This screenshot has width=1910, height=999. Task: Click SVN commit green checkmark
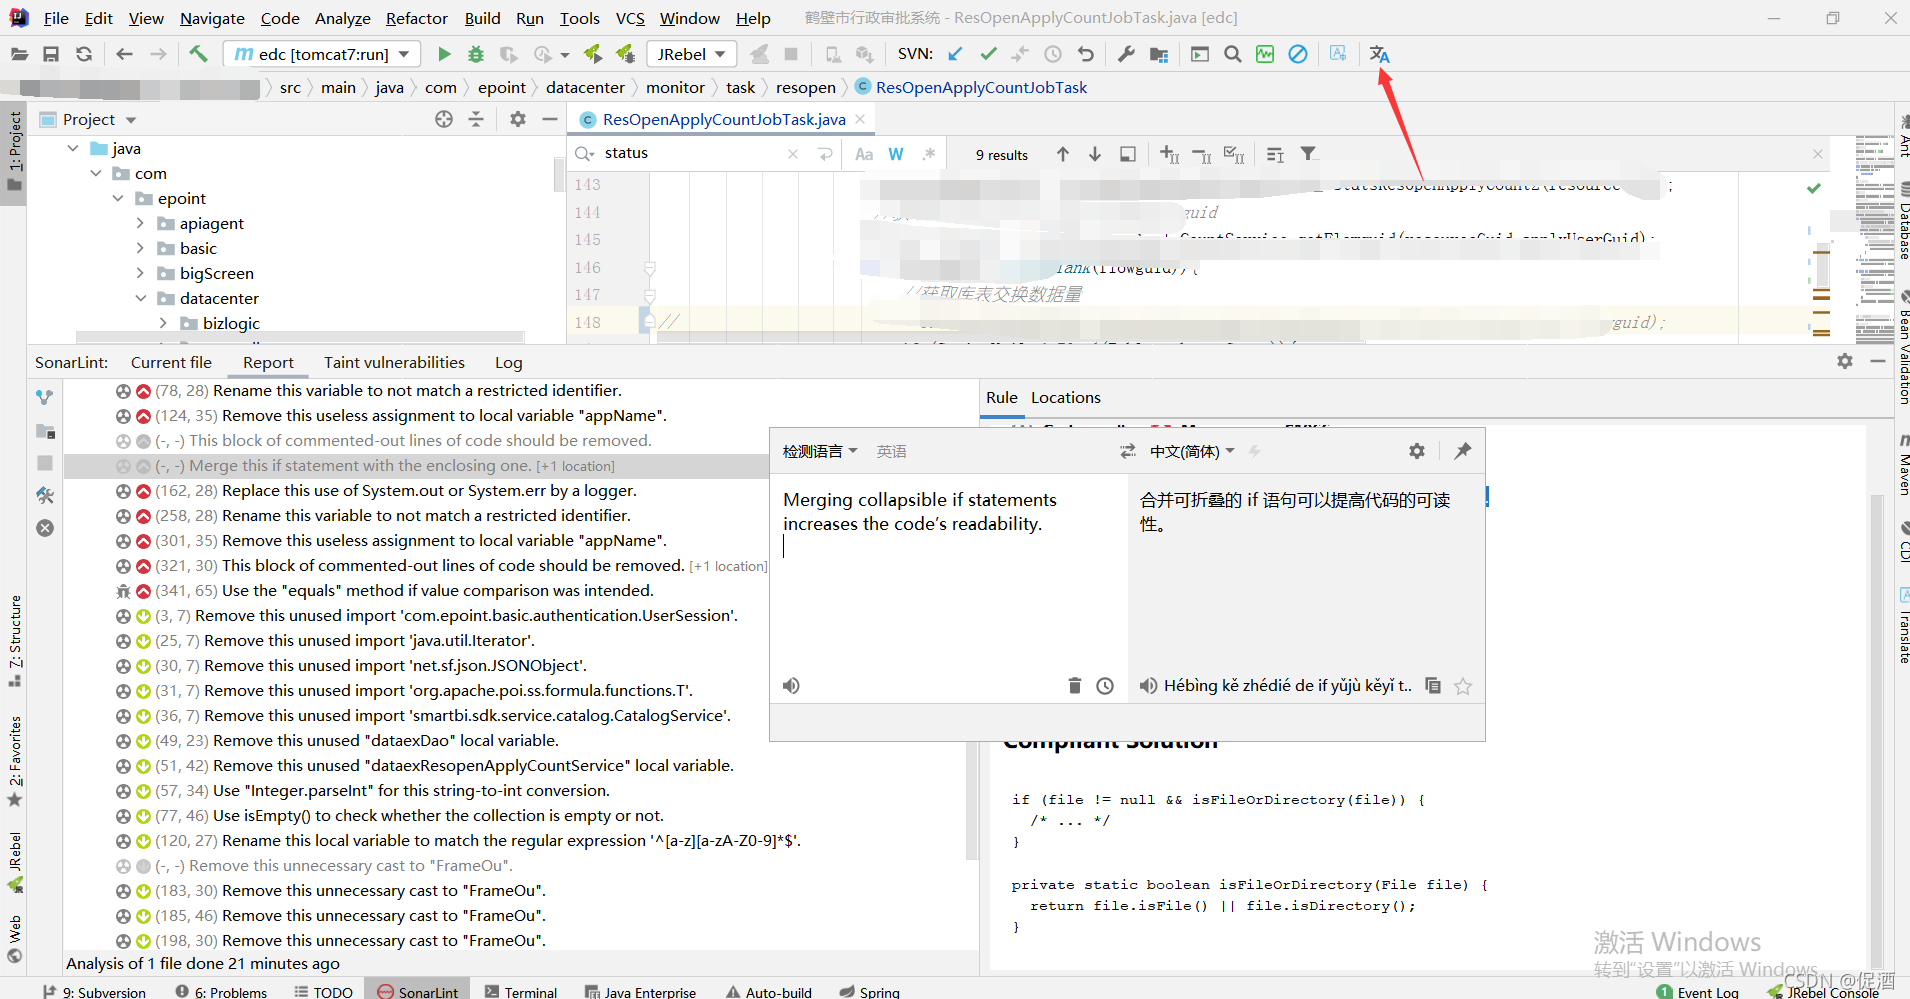click(988, 54)
